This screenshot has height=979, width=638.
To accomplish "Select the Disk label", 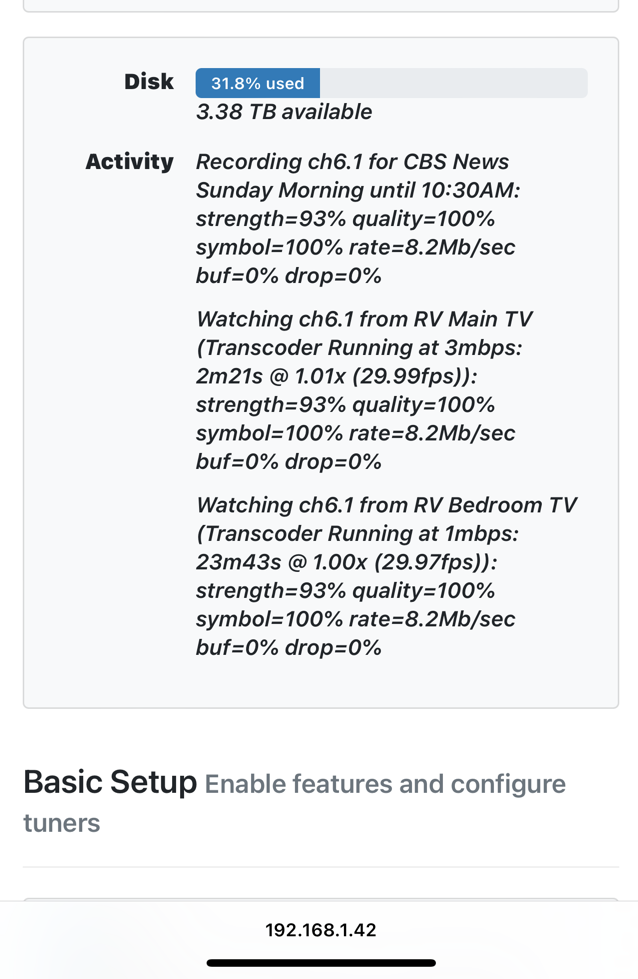I will pos(149,82).
